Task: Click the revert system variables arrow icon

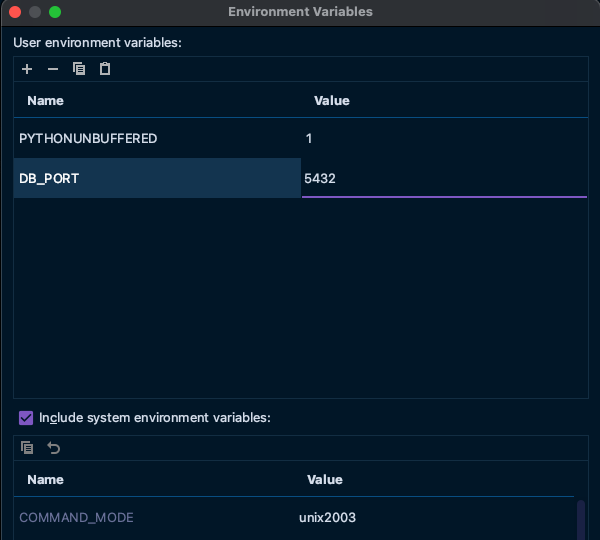Action: coord(54,448)
